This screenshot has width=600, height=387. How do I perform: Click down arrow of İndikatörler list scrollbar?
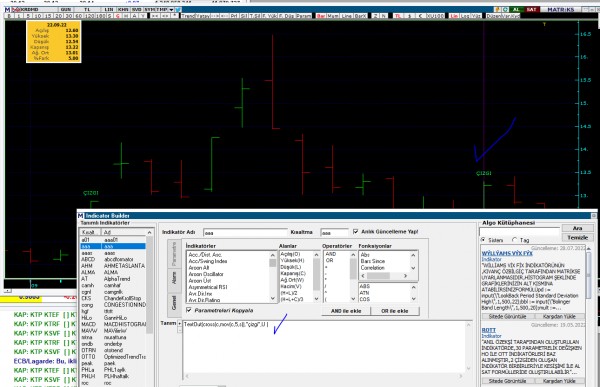[273, 298]
